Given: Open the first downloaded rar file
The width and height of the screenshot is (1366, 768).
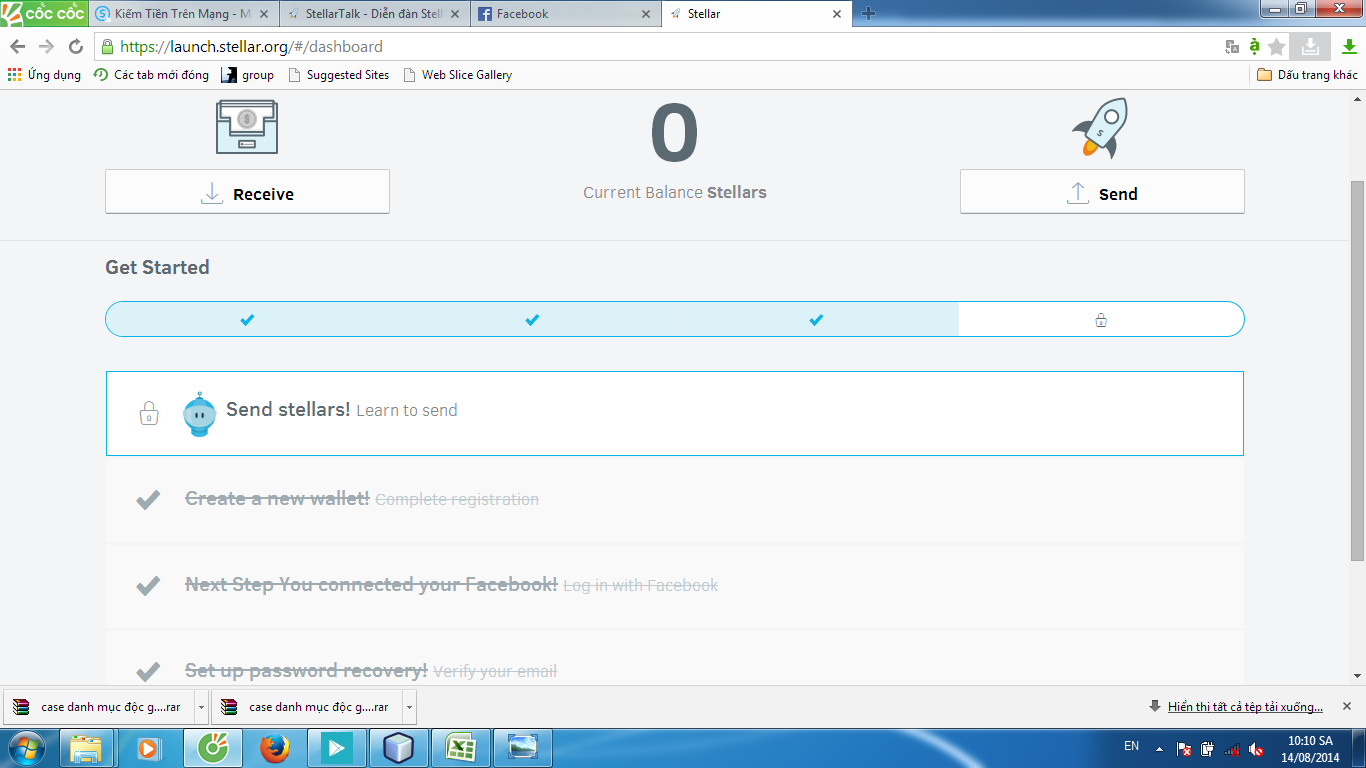Looking at the screenshot, I should coord(100,707).
